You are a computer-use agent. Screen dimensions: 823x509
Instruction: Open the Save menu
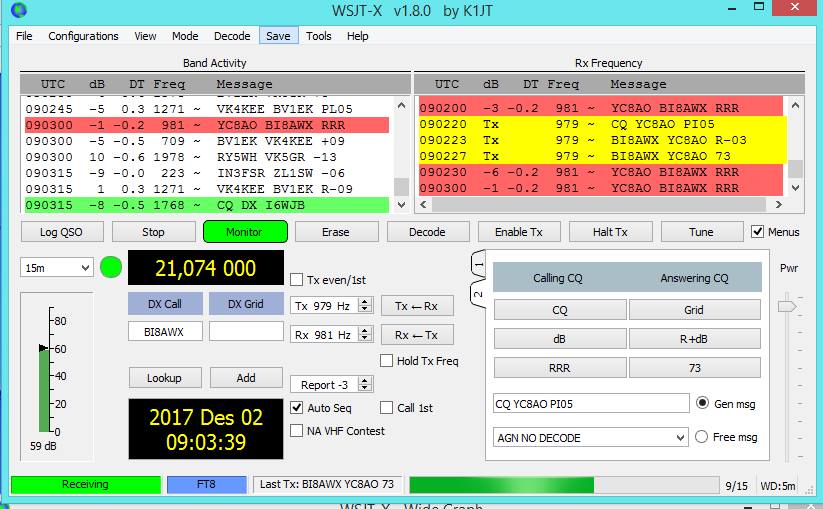pos(278,36)
